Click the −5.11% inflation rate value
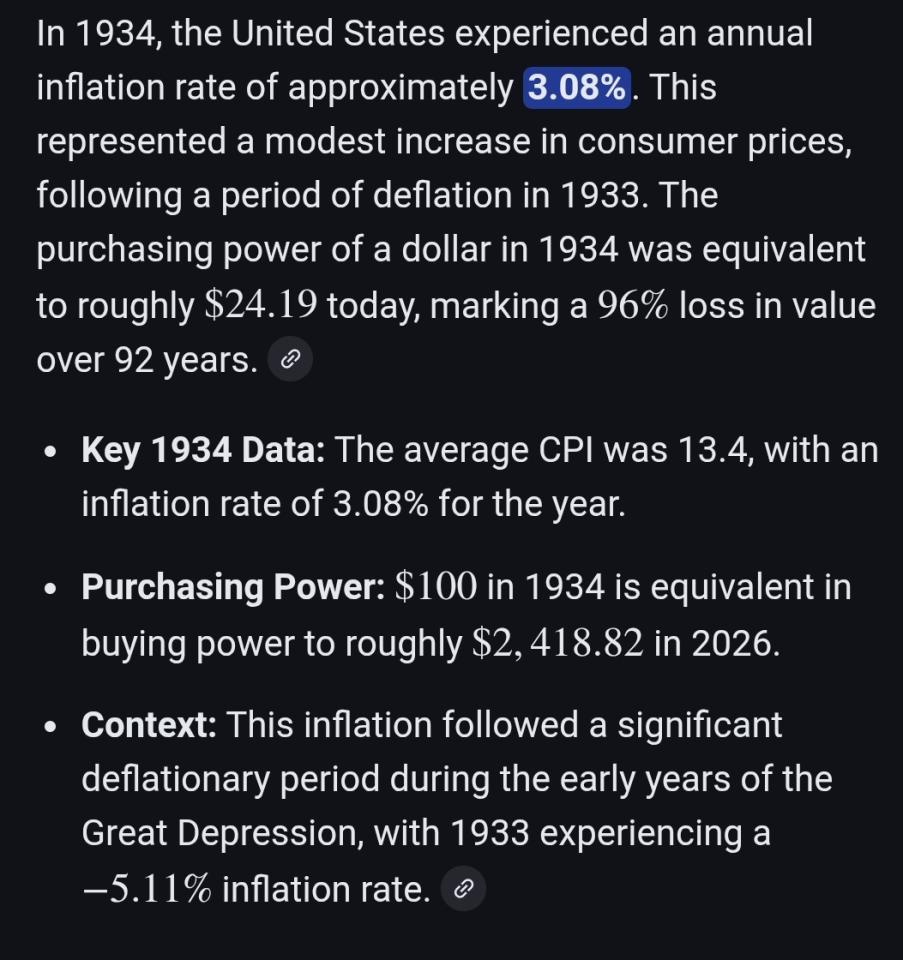The height and width of the screenshot is (960, 903). point(146,888)
